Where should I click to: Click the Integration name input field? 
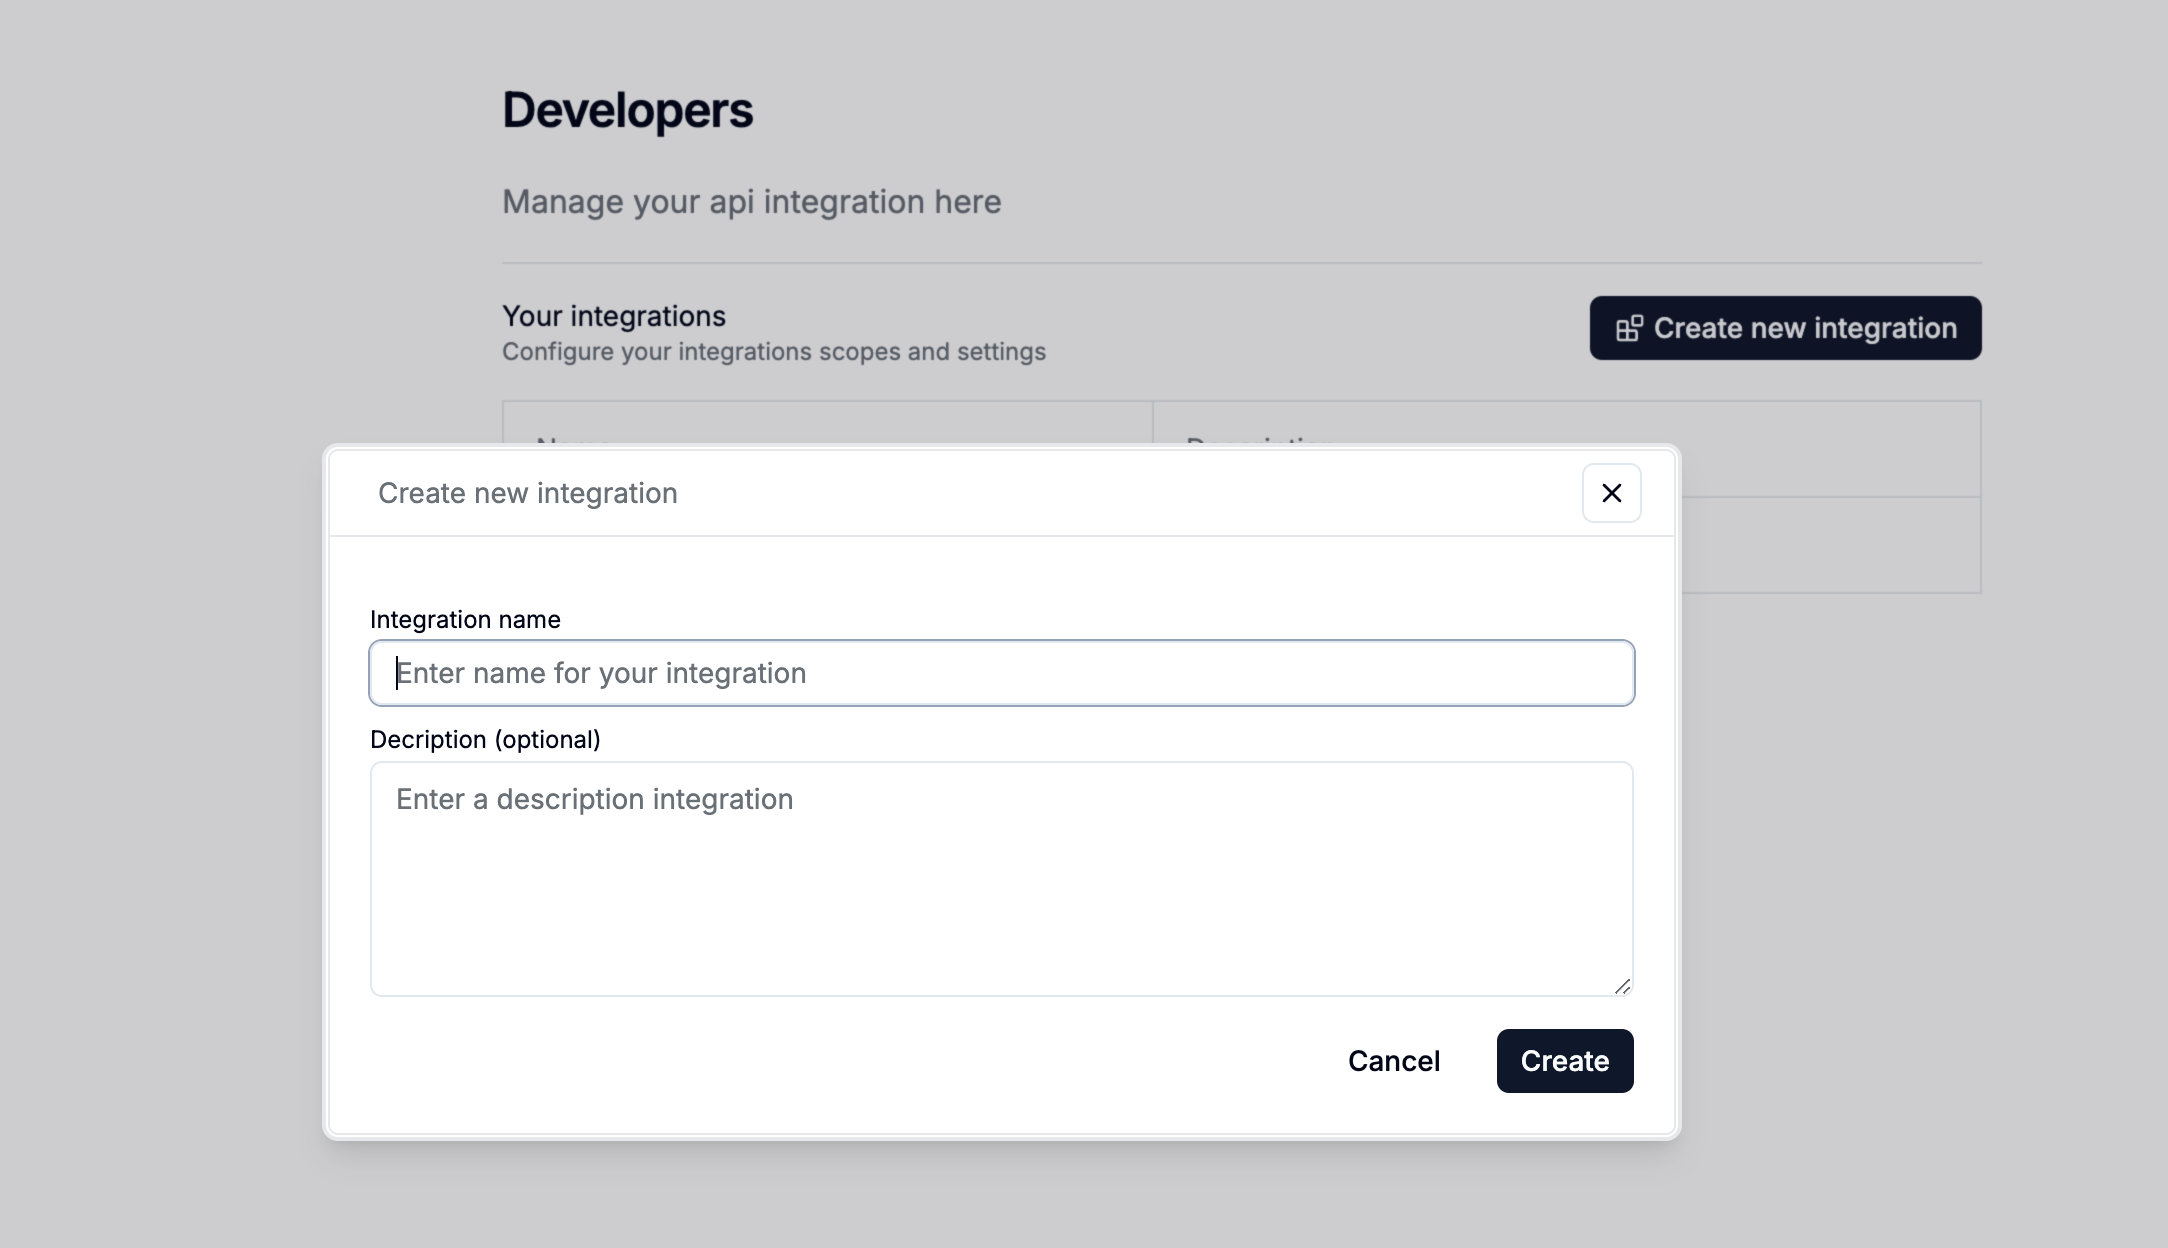click(1002, 673)
